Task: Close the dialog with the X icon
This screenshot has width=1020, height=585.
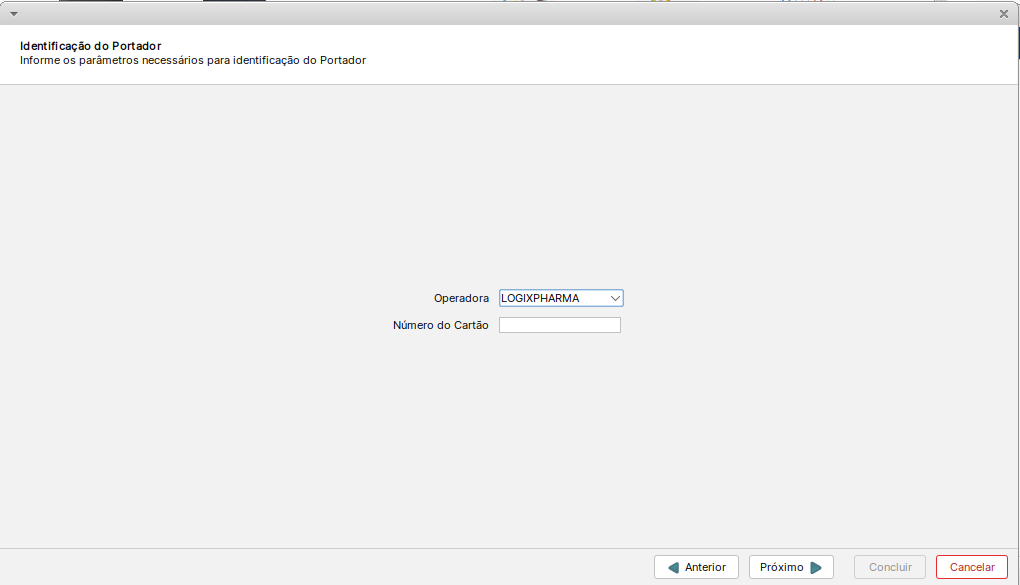Action: tap(1004, 14)
